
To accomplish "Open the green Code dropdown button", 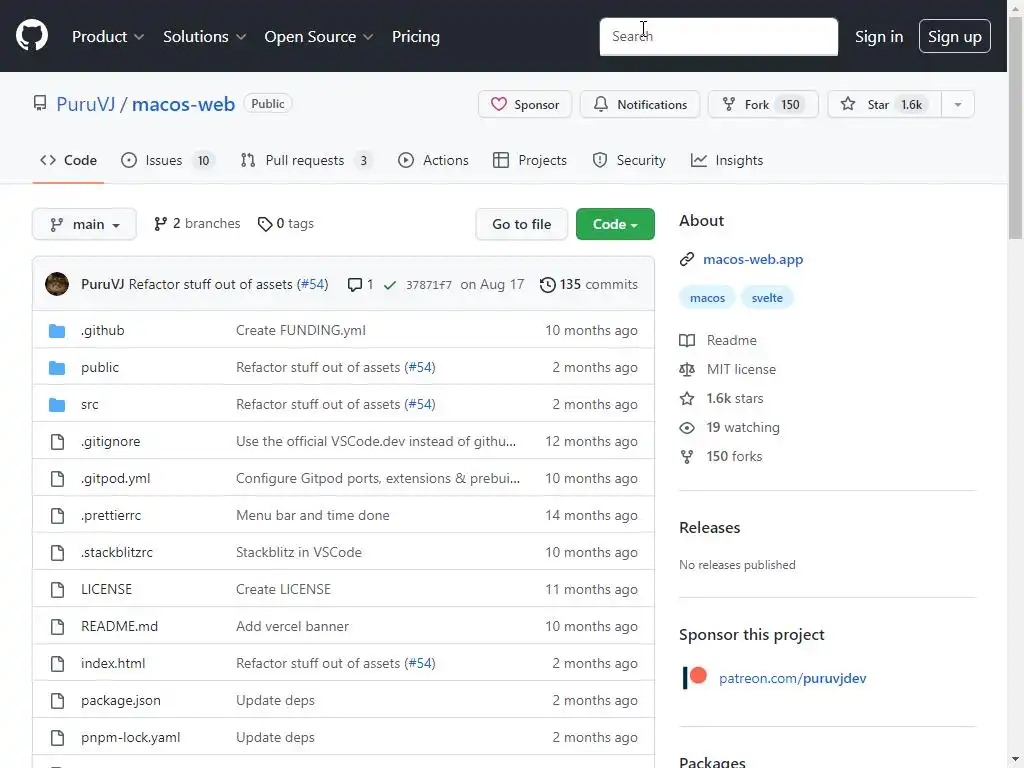I will pyautogui.click(x=615, y=224).
